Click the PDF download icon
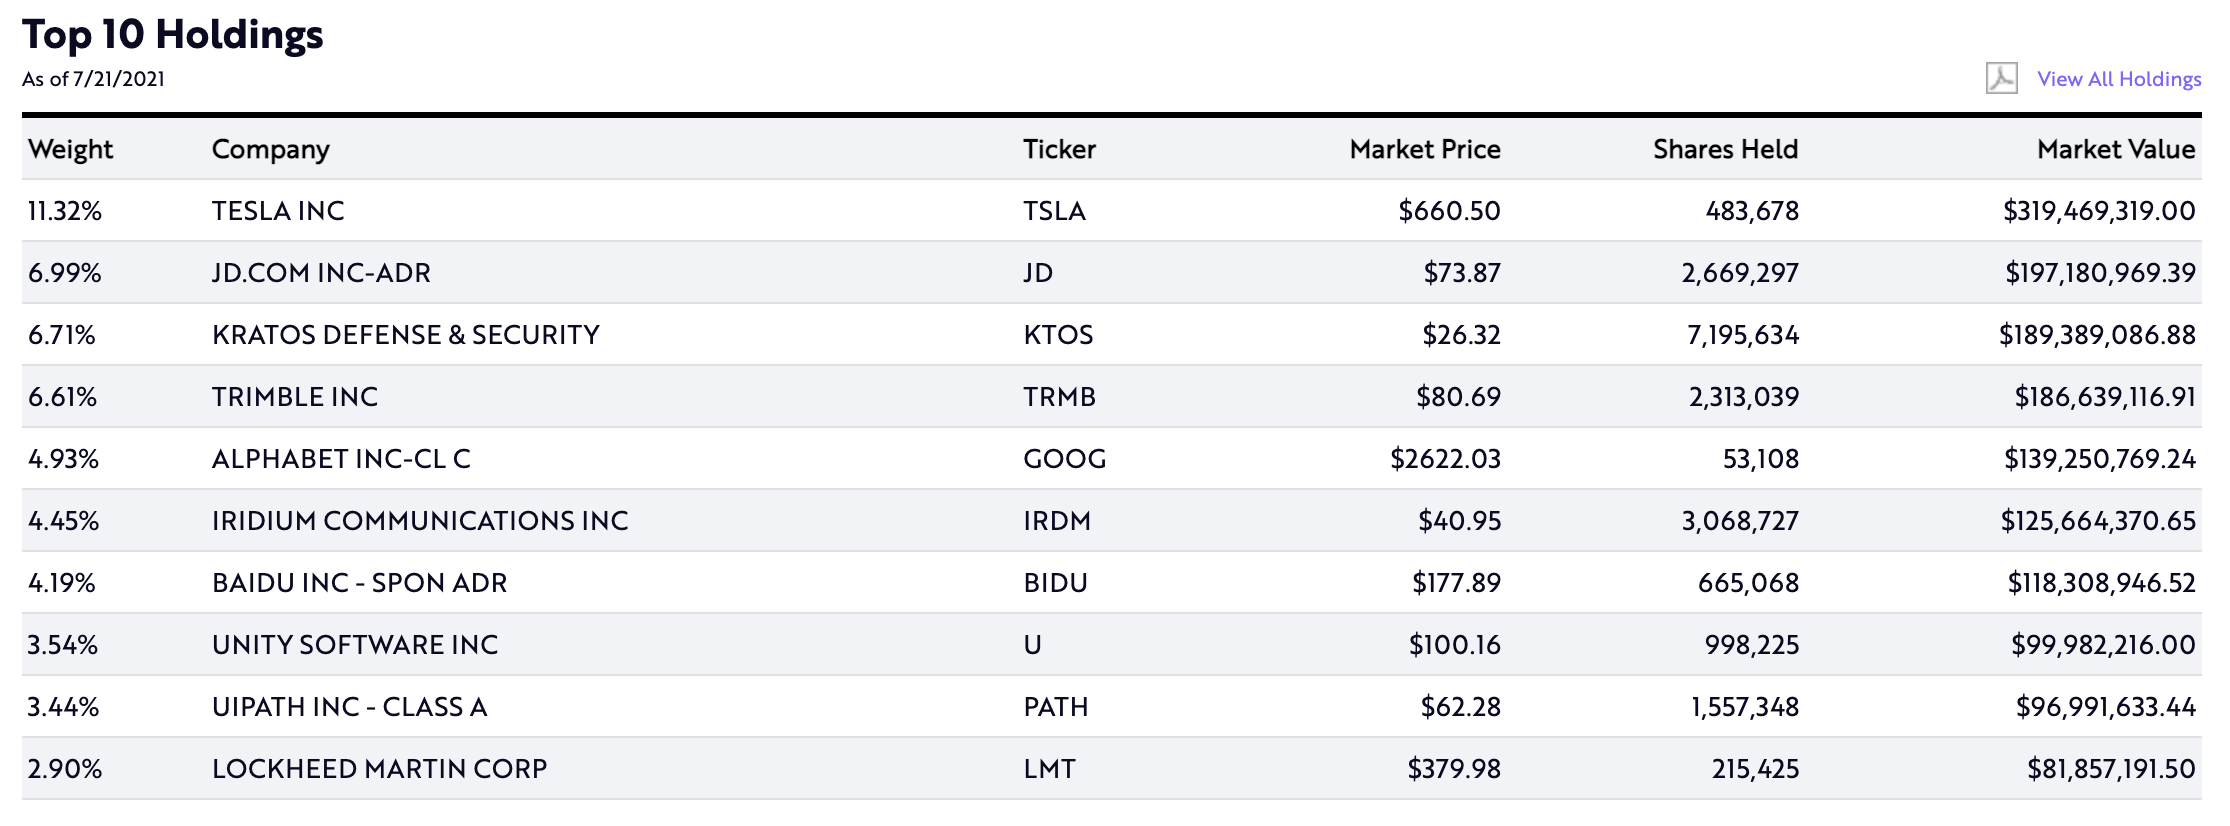The image size is (2230, 826). tap(2001, 78)
